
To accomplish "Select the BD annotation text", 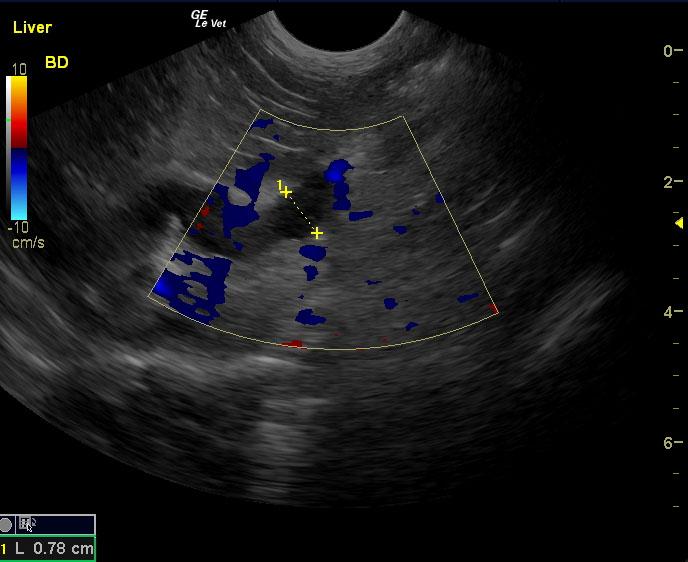I will click(x=57, y=63).
